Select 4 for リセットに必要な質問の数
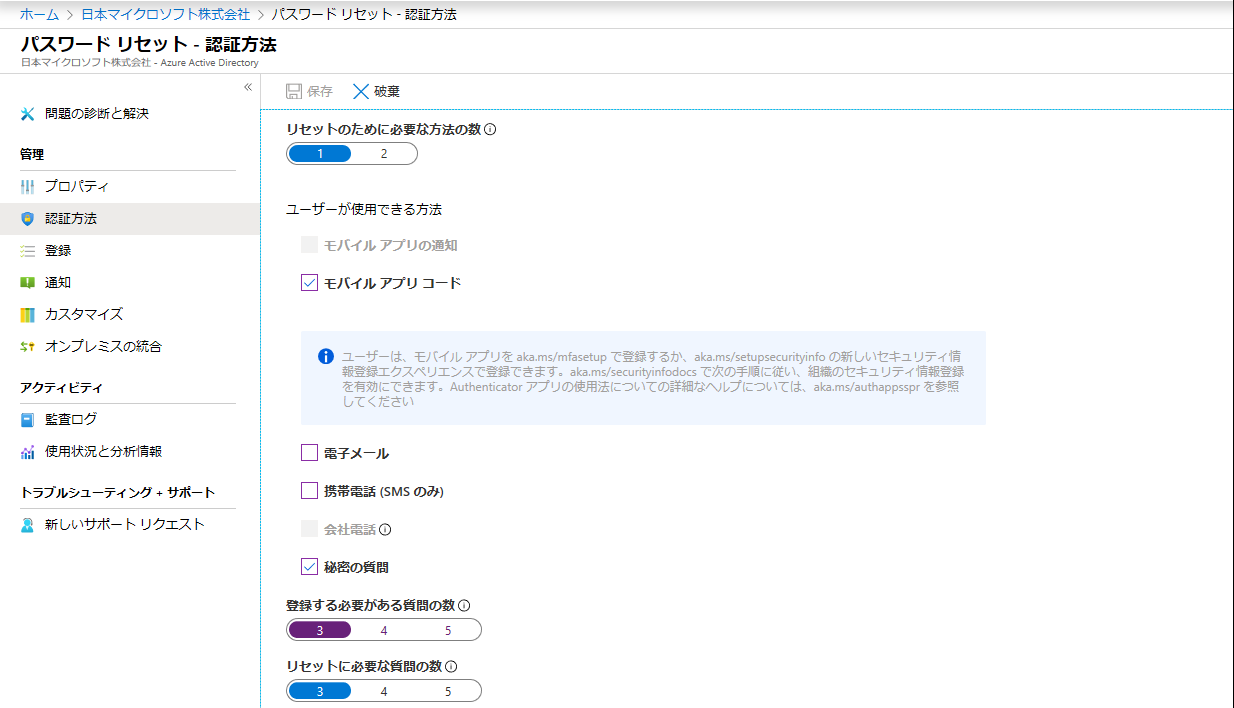This screenshot has width=1234, height=708. pyautogui.click(x=384, y=691)
